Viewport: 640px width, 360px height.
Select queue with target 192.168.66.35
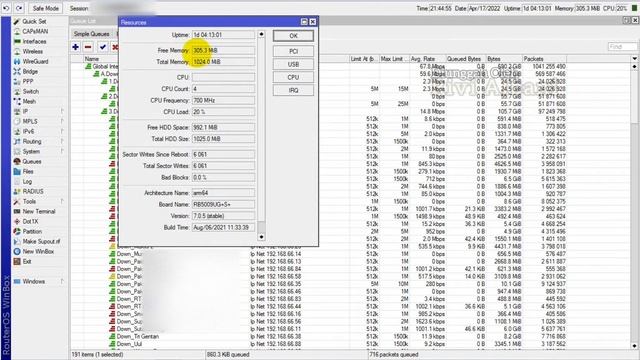click(351, 284)
